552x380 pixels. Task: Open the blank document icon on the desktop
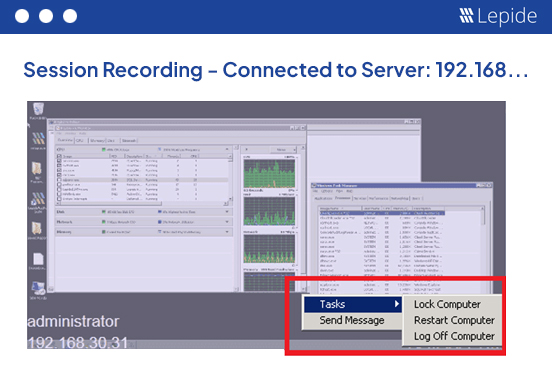click(x=38, y=260)
